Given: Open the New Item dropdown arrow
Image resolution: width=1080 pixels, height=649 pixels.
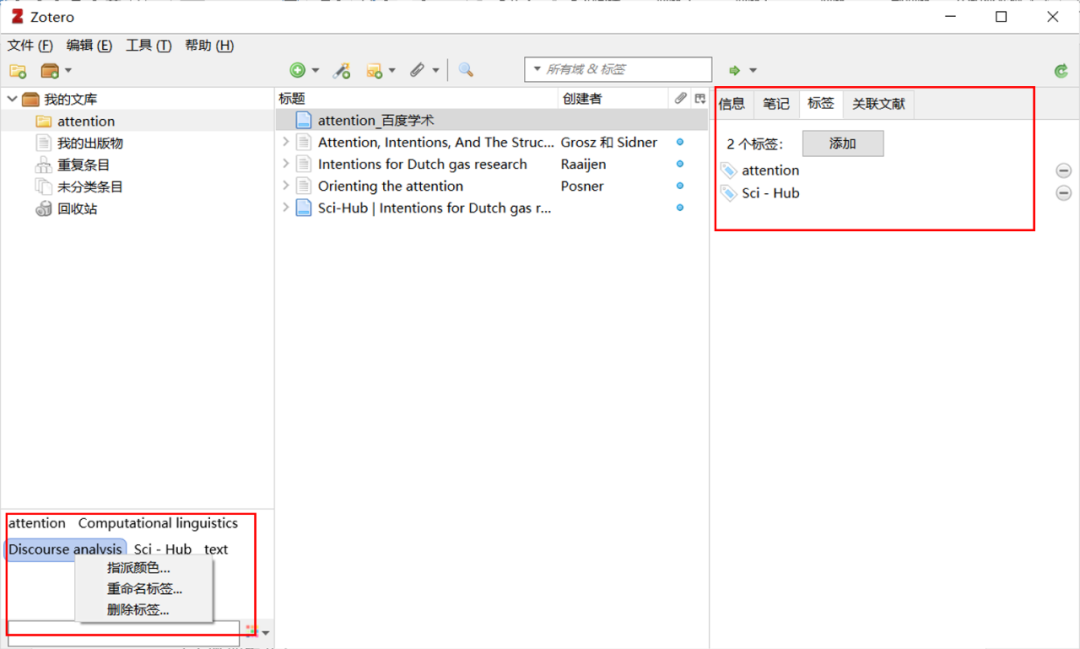Looking at the screenshot, I should (315, 70).
